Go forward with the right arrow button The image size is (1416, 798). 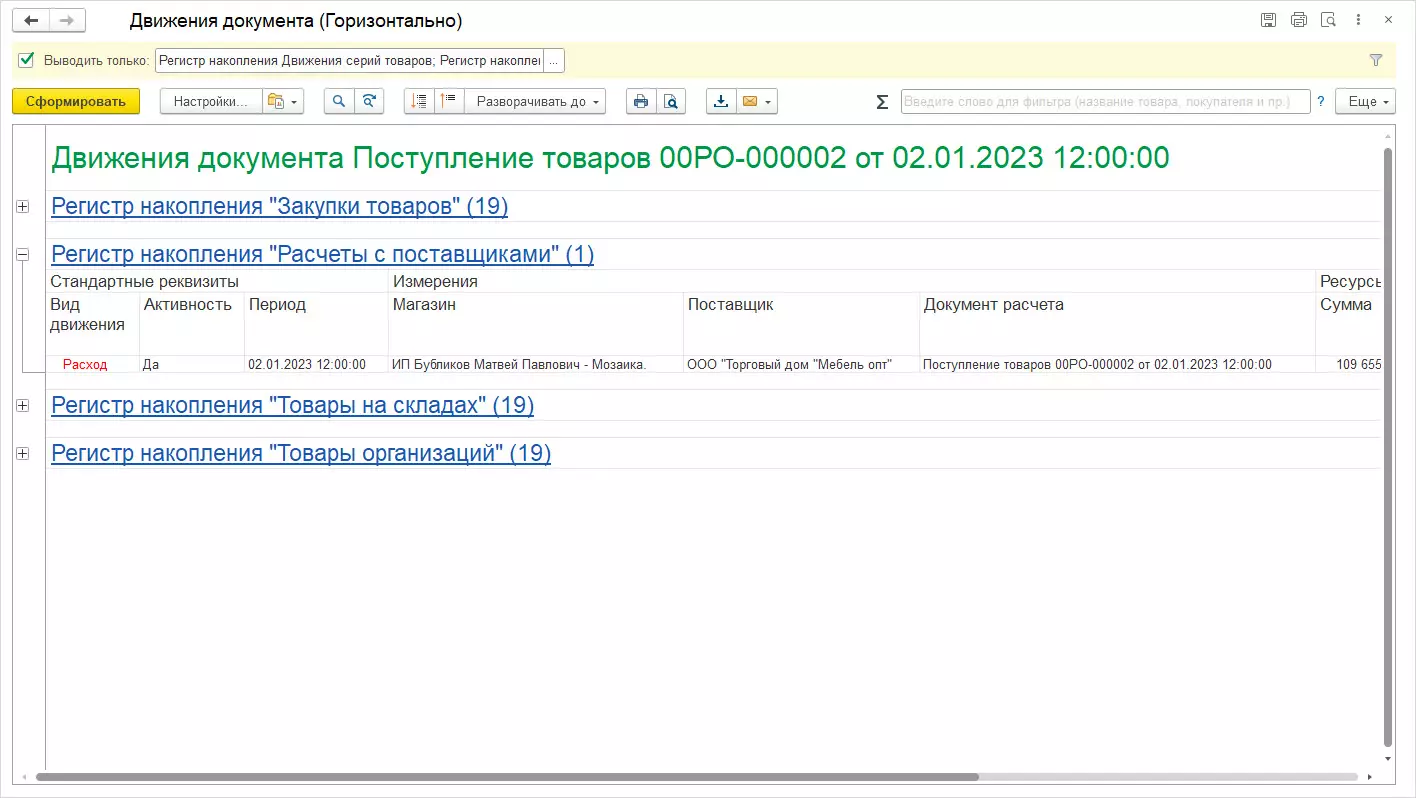pyautogui.click(x=68, y=20)
